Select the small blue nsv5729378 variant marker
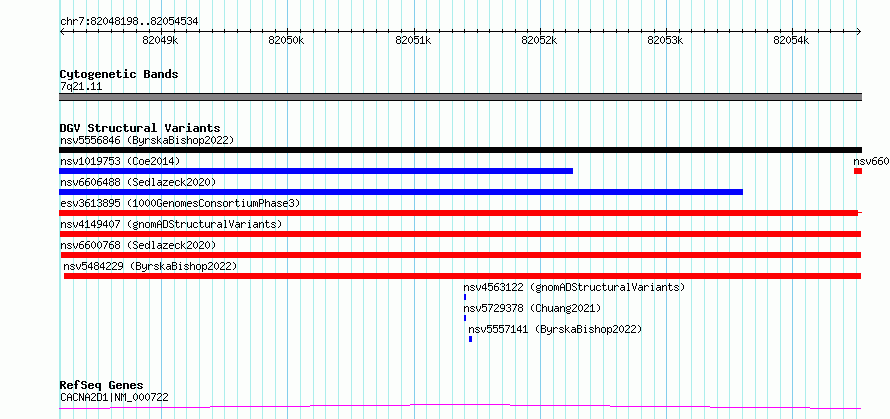The width and height of the screenshot is (890, 419). [x=464, y=318]
